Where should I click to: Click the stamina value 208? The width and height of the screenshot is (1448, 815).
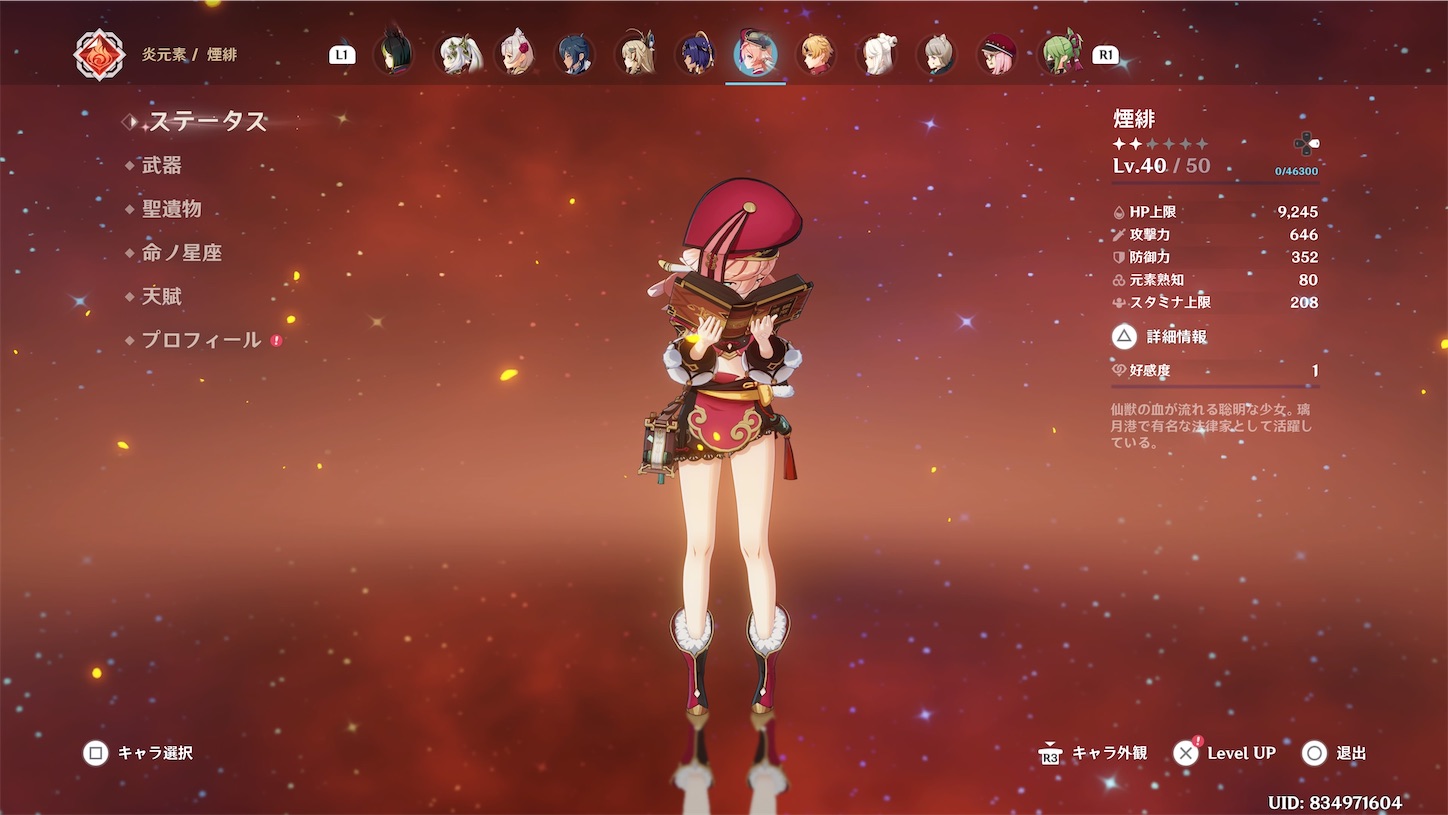pyautogui.click(x=1304, y=302)
